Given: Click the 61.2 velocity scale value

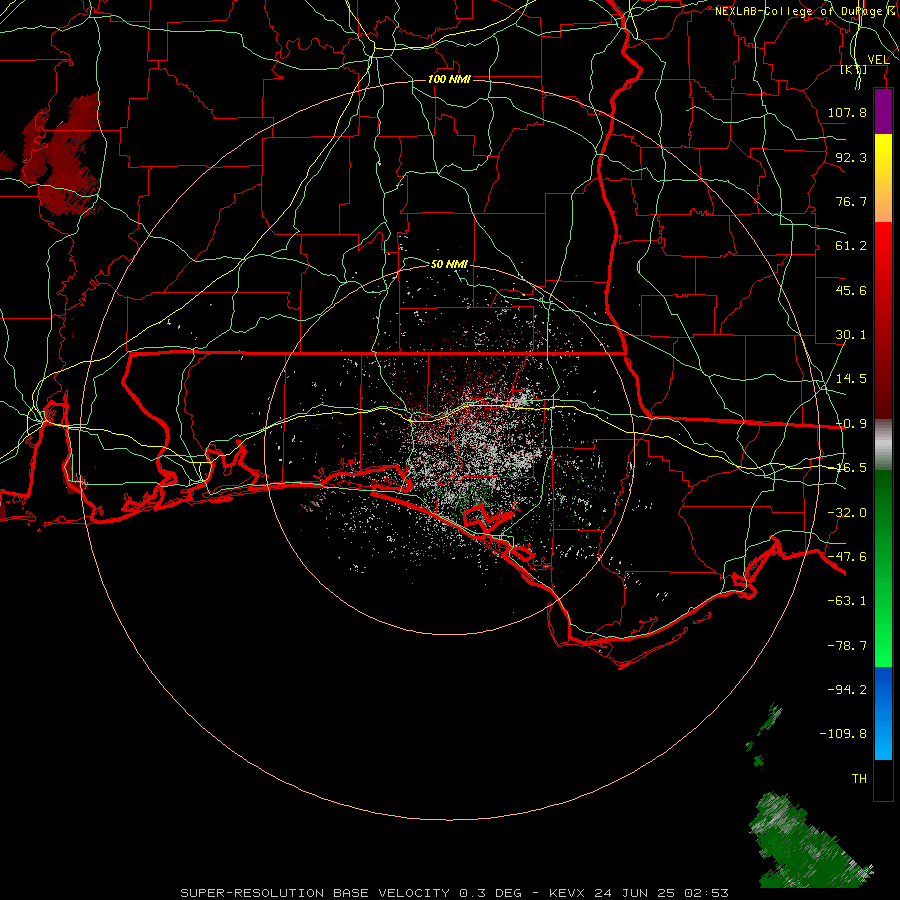Looking at the screenshot, I should (x=851, y=246).
